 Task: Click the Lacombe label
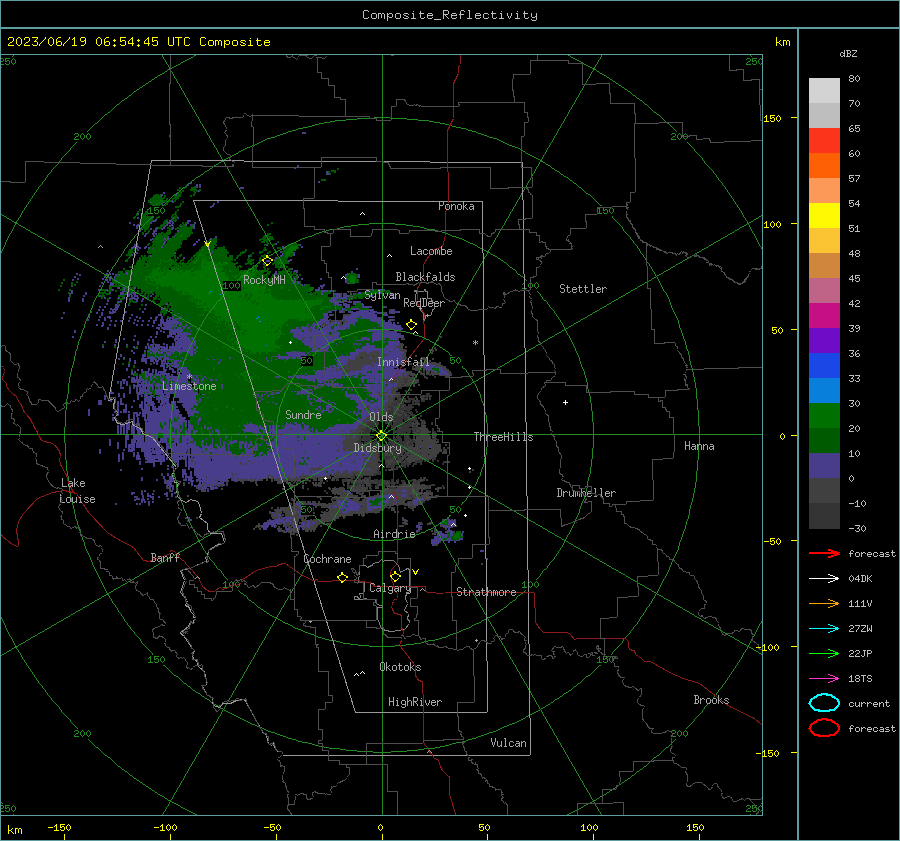[x=431, y=251]
